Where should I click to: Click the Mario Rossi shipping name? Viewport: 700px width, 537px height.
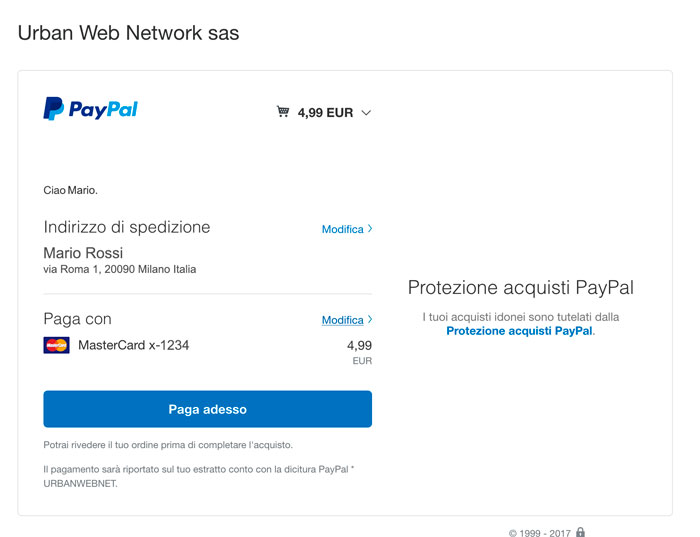pos(83,253)
